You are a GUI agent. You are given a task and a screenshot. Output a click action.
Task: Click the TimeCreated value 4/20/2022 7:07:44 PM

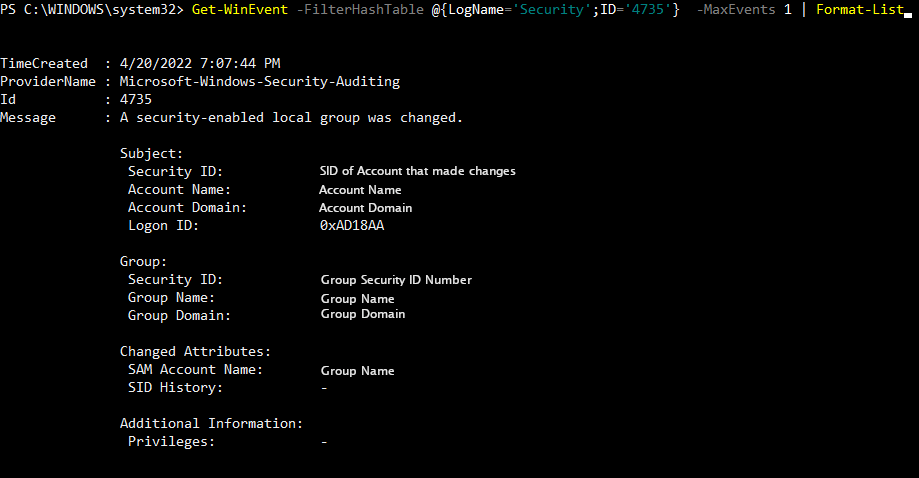(x=200, y=63)
